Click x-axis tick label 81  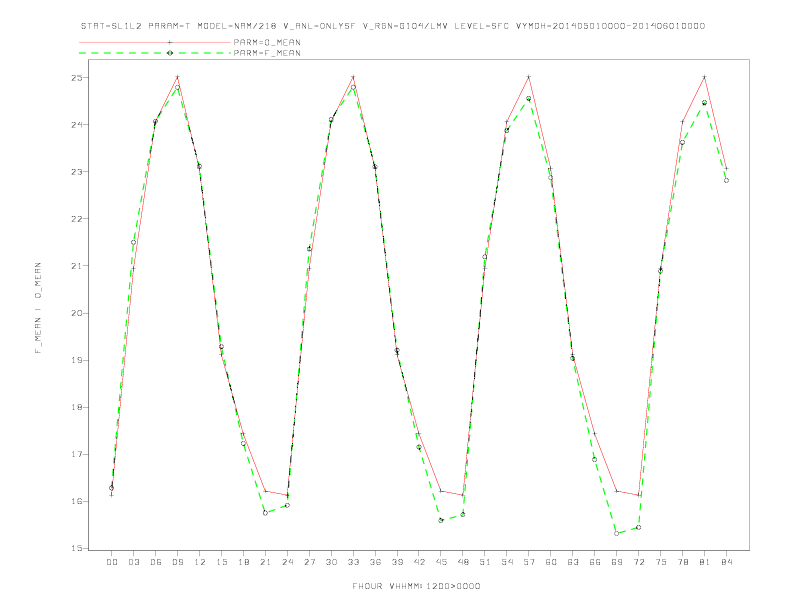coord(705,562)
